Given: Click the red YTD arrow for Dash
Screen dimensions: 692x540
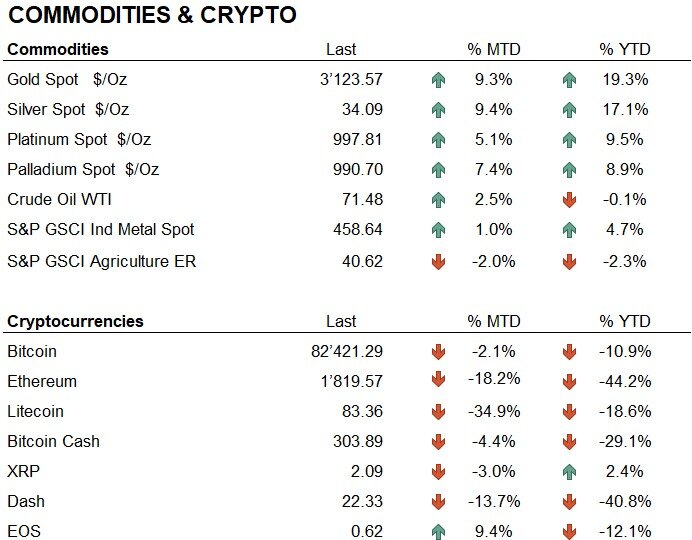Looking at the screenshot, I should coord(570,501).
